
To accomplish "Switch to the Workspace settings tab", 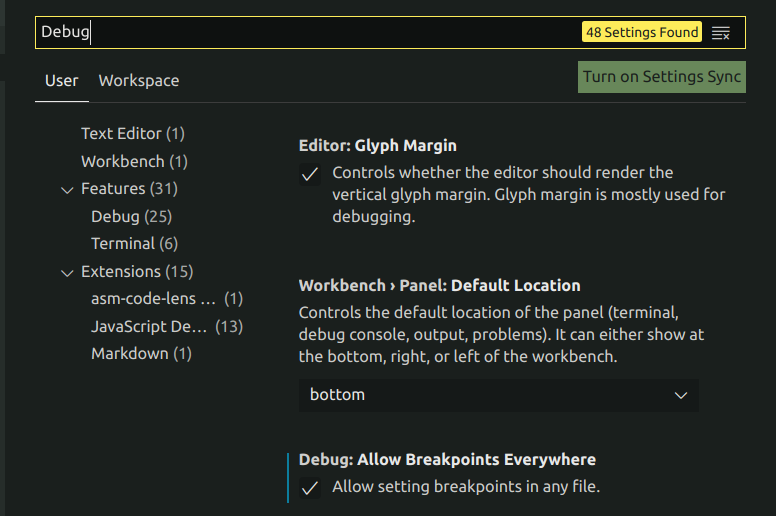I will [x=138, y=81].
